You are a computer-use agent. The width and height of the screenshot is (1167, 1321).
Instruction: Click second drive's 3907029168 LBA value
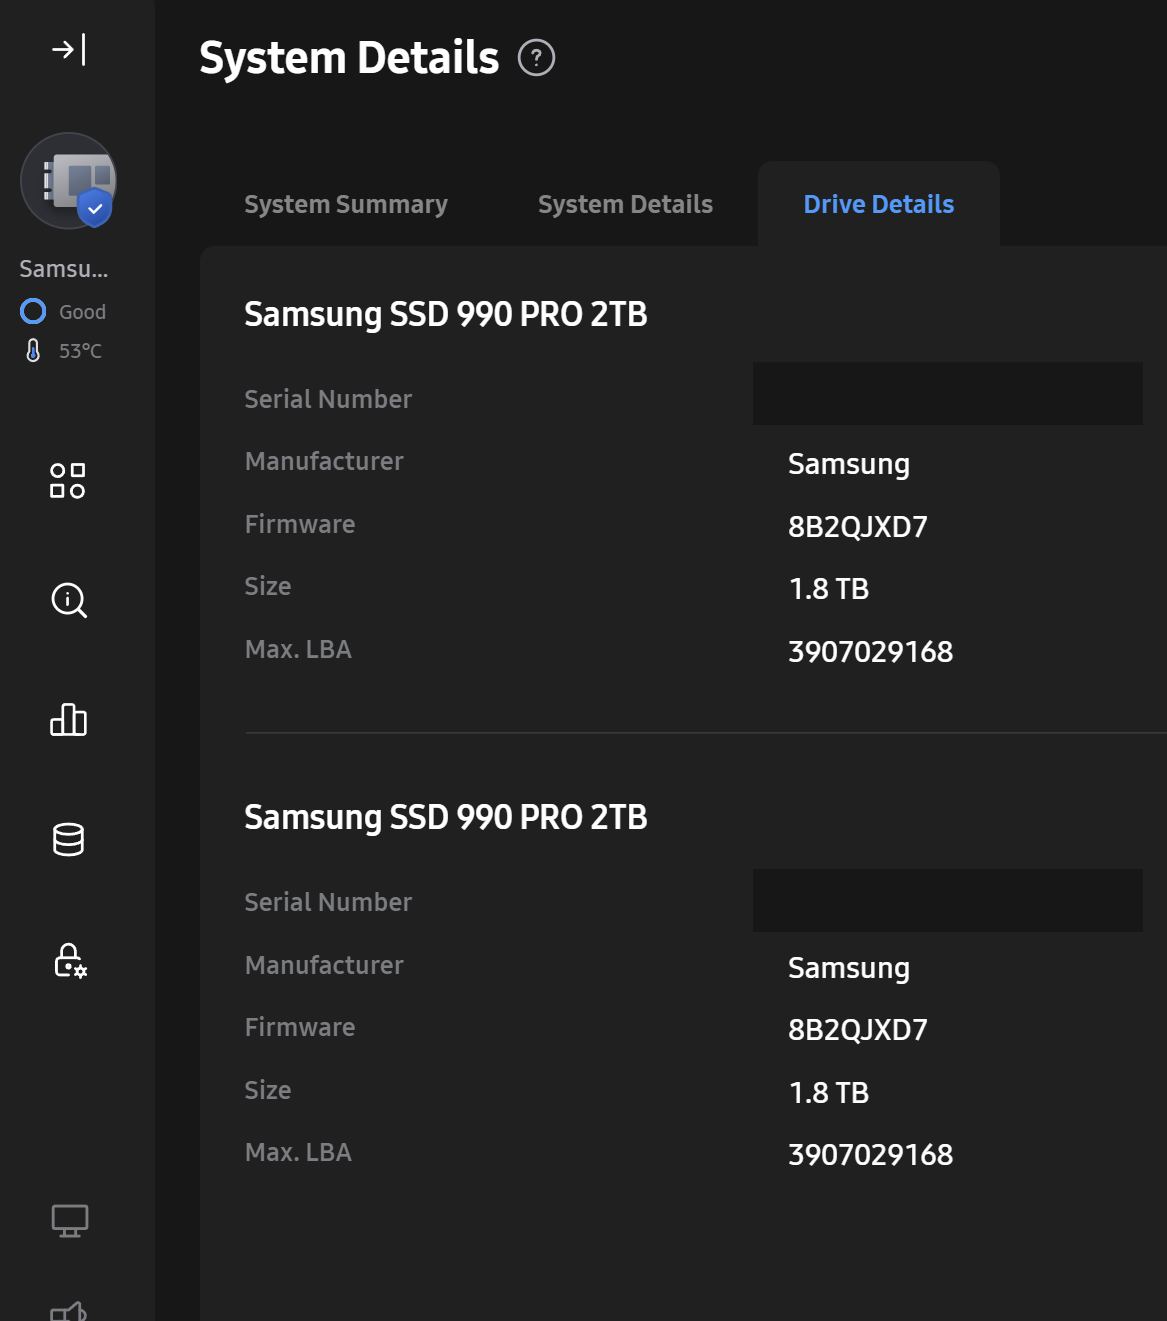pyautogui.click(x=871, y=1155)
